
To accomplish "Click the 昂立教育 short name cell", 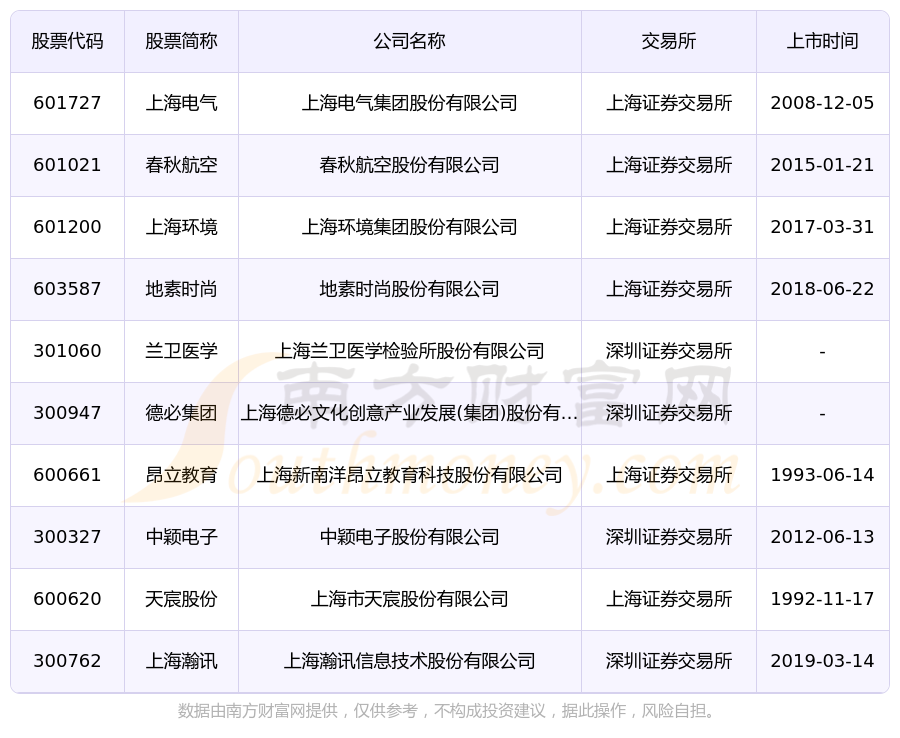I will click(x=181, y=475).
